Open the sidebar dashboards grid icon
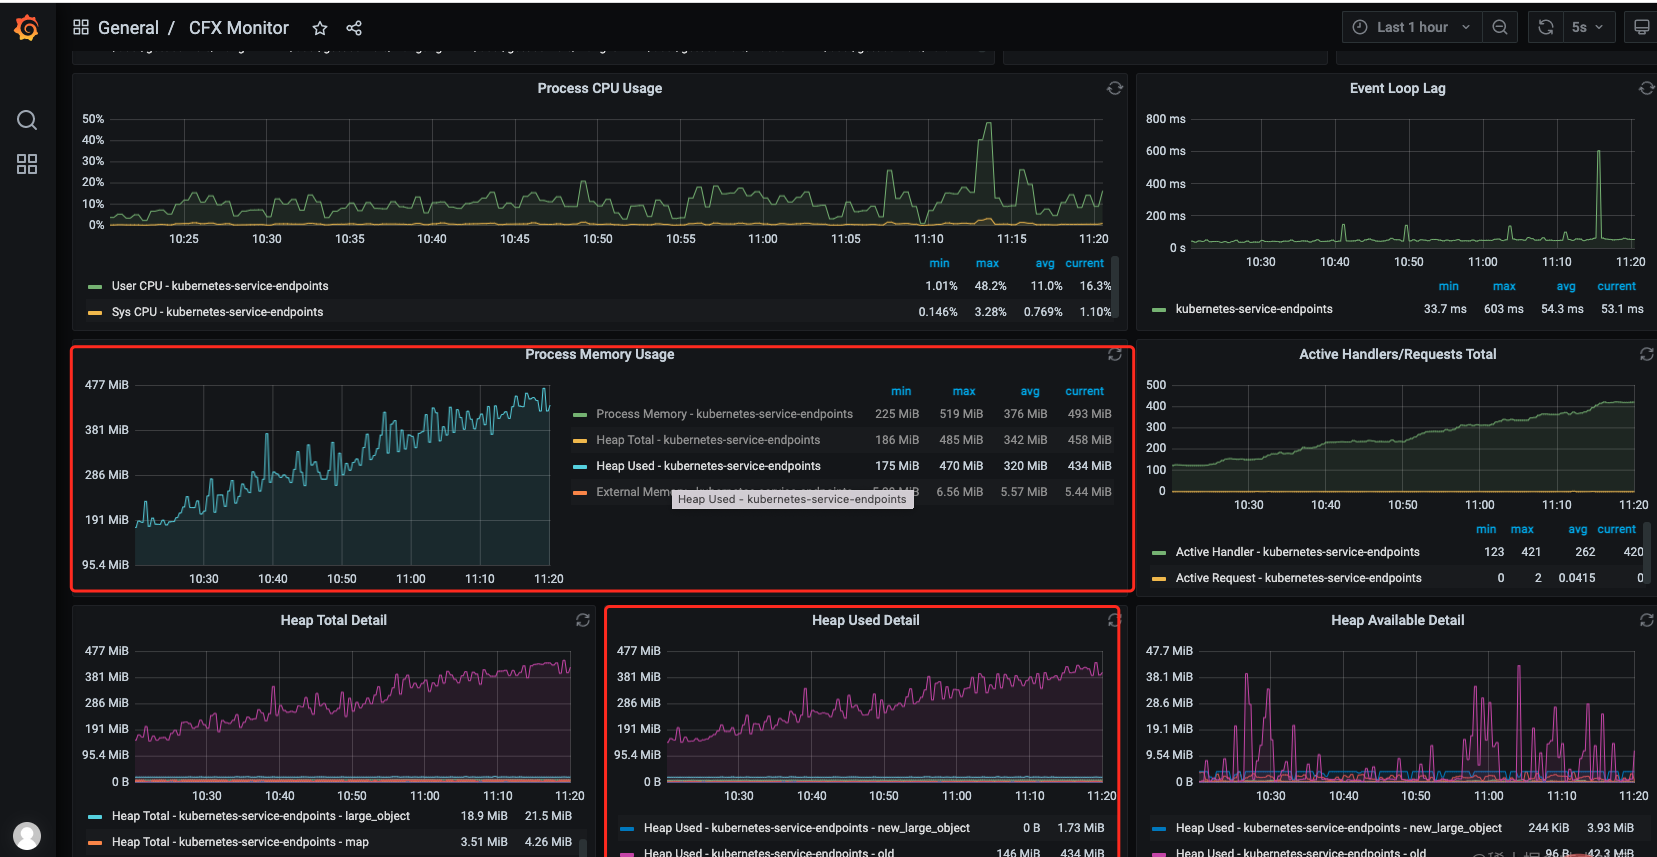Viewport: 1657px width, 857px height. point(27,164)
